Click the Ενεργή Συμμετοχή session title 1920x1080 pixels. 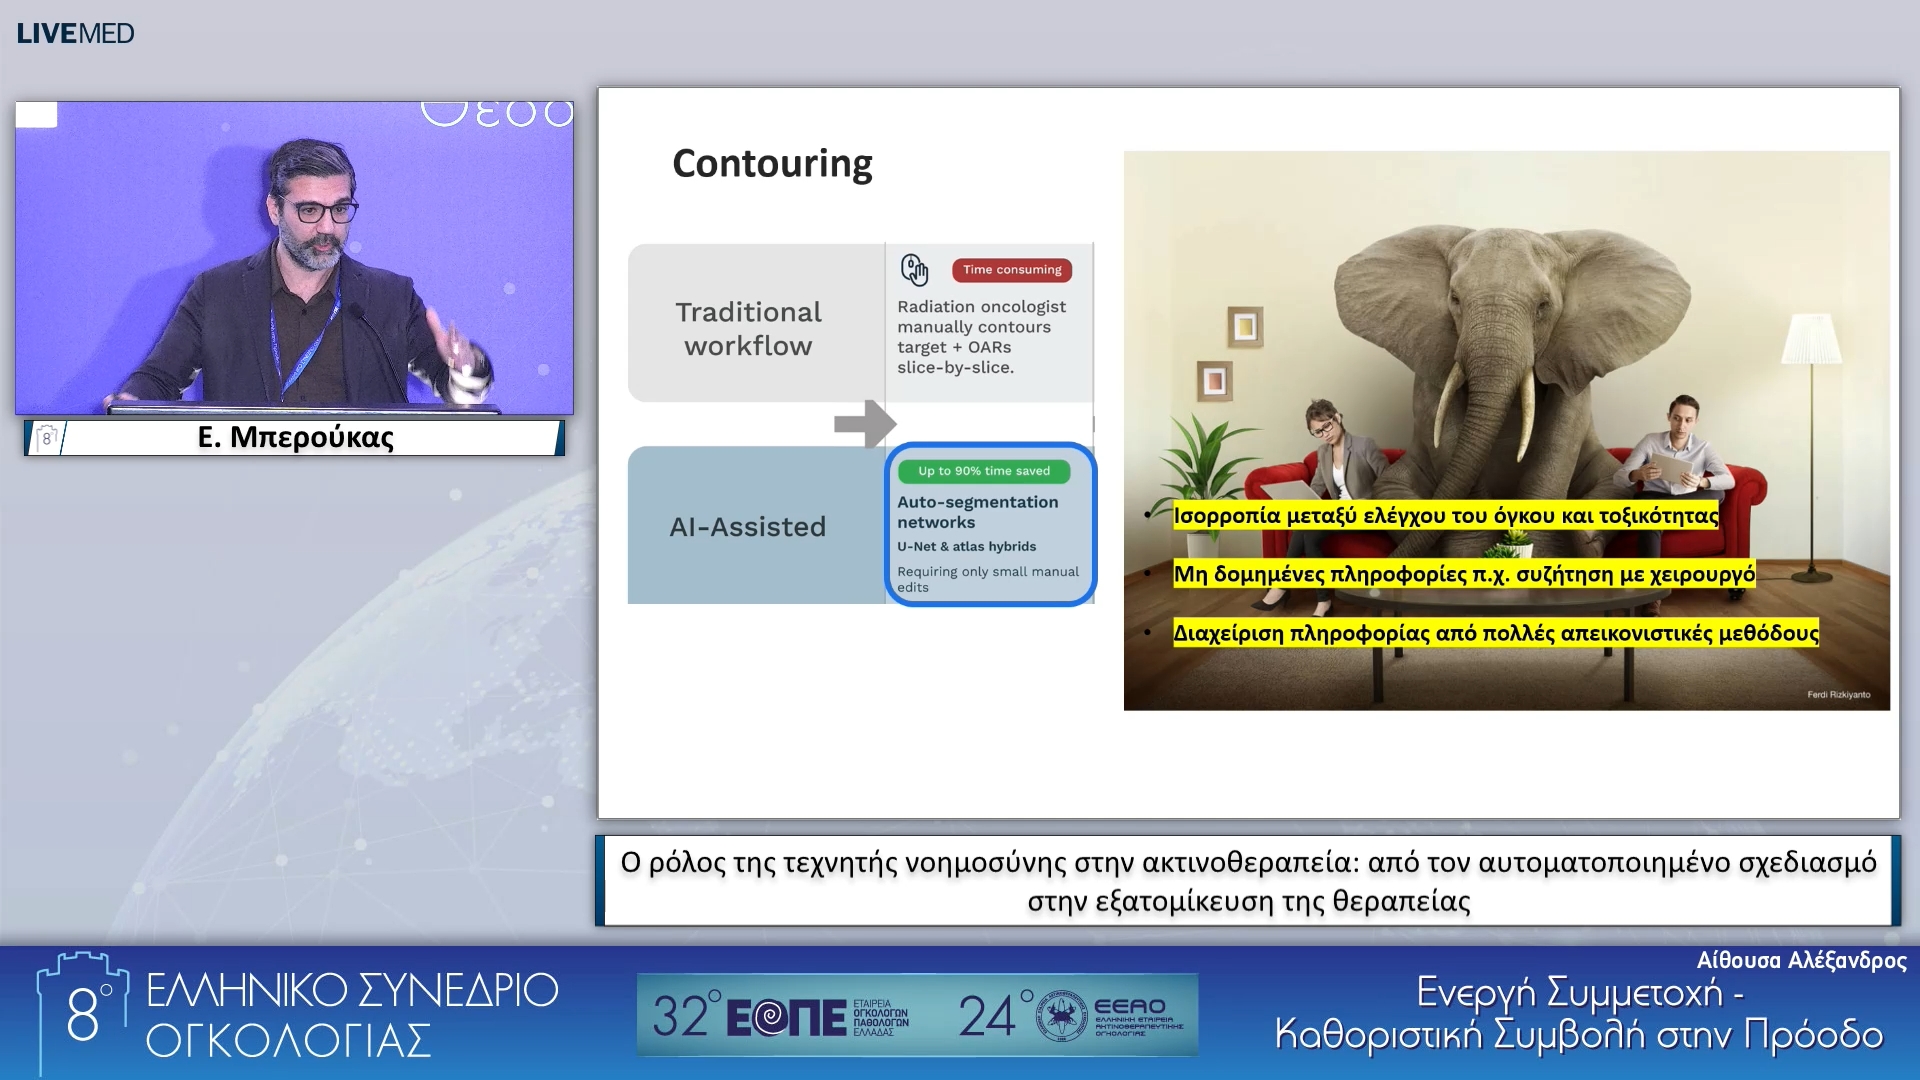point(1579,1014)
